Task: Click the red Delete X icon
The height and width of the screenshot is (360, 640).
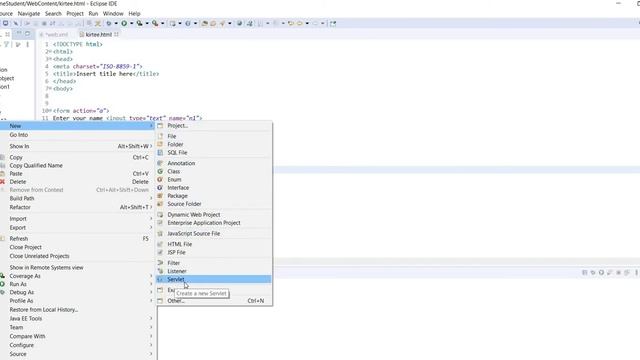Action: tap(2, 182)
